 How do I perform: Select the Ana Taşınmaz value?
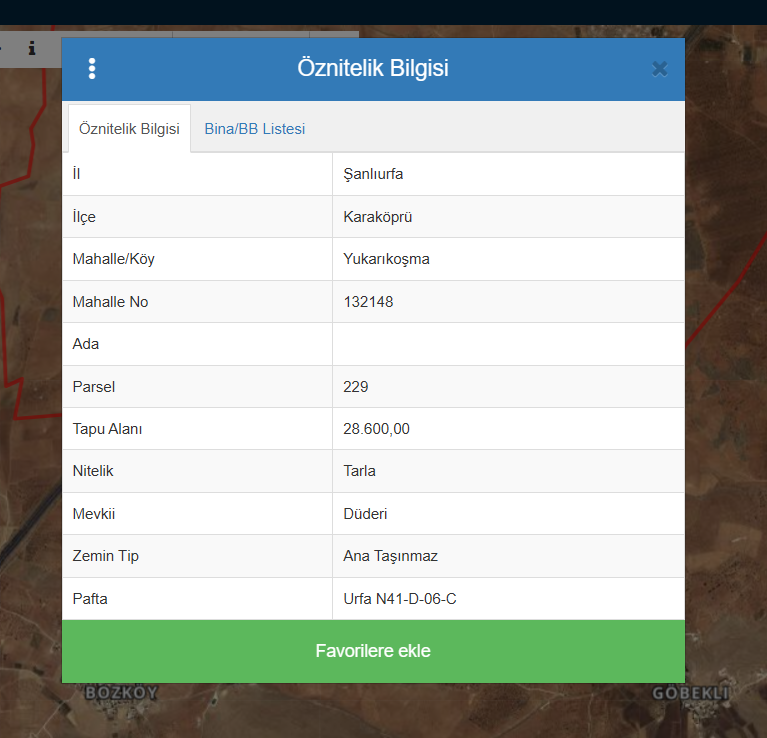click(390, 556)
